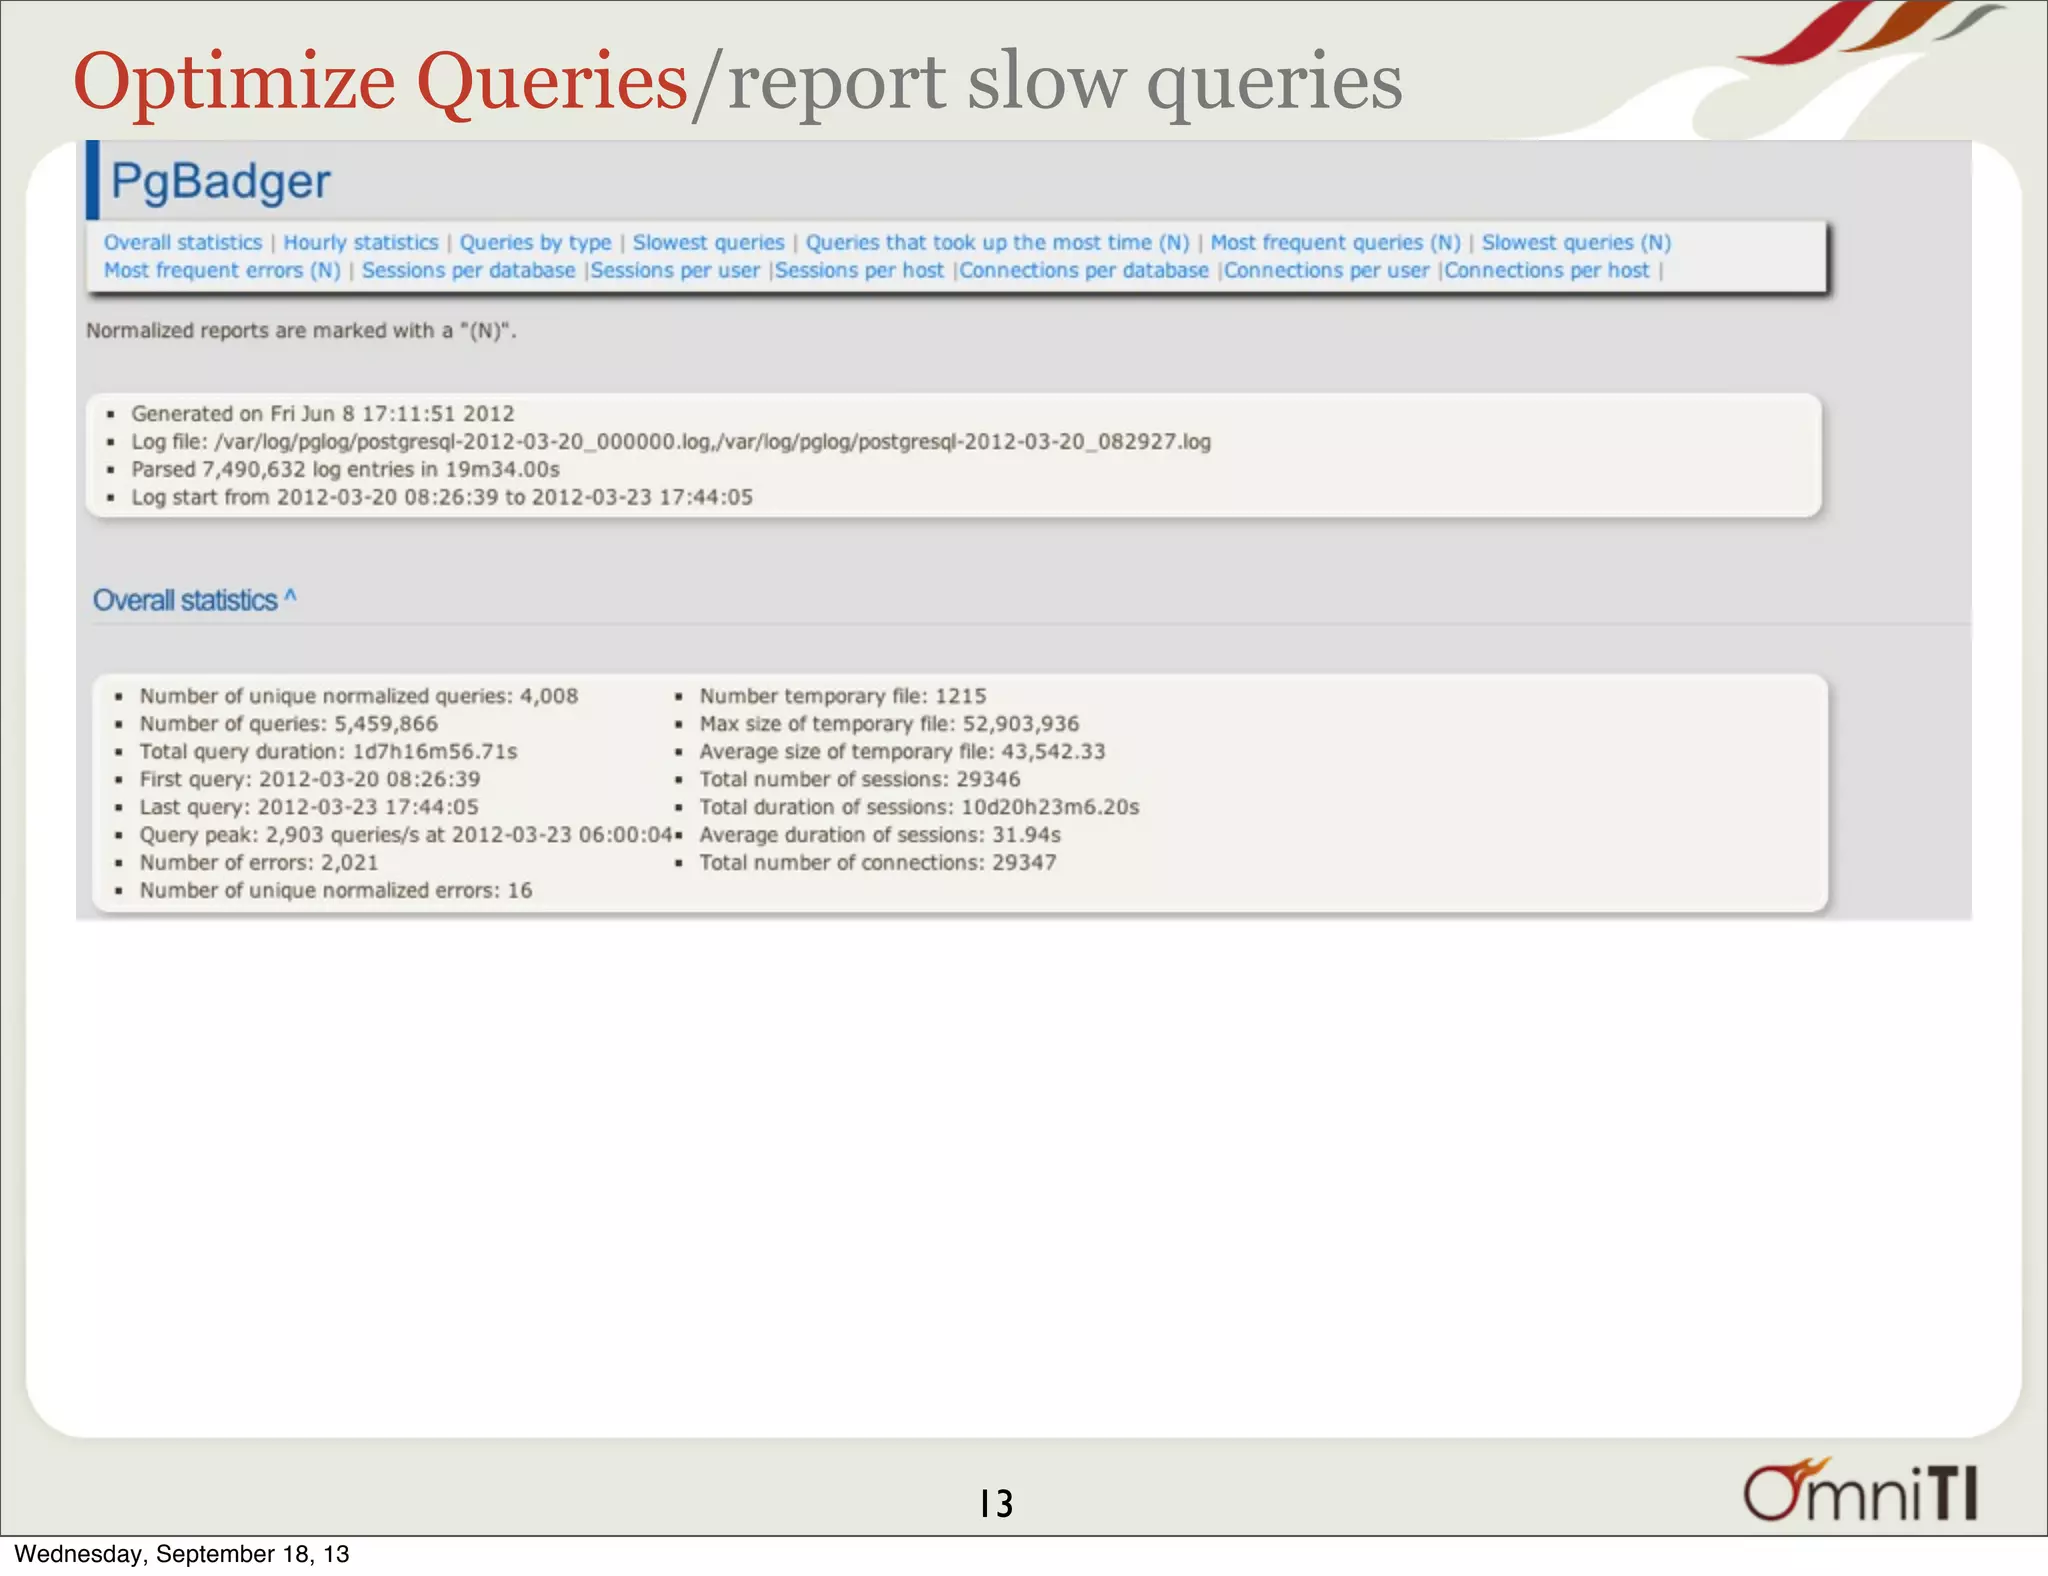Viewport: 2048px width, 1576px height.
Task: Click 'Total number of sessions: 29346'
Action: click(x=860, y=780)
